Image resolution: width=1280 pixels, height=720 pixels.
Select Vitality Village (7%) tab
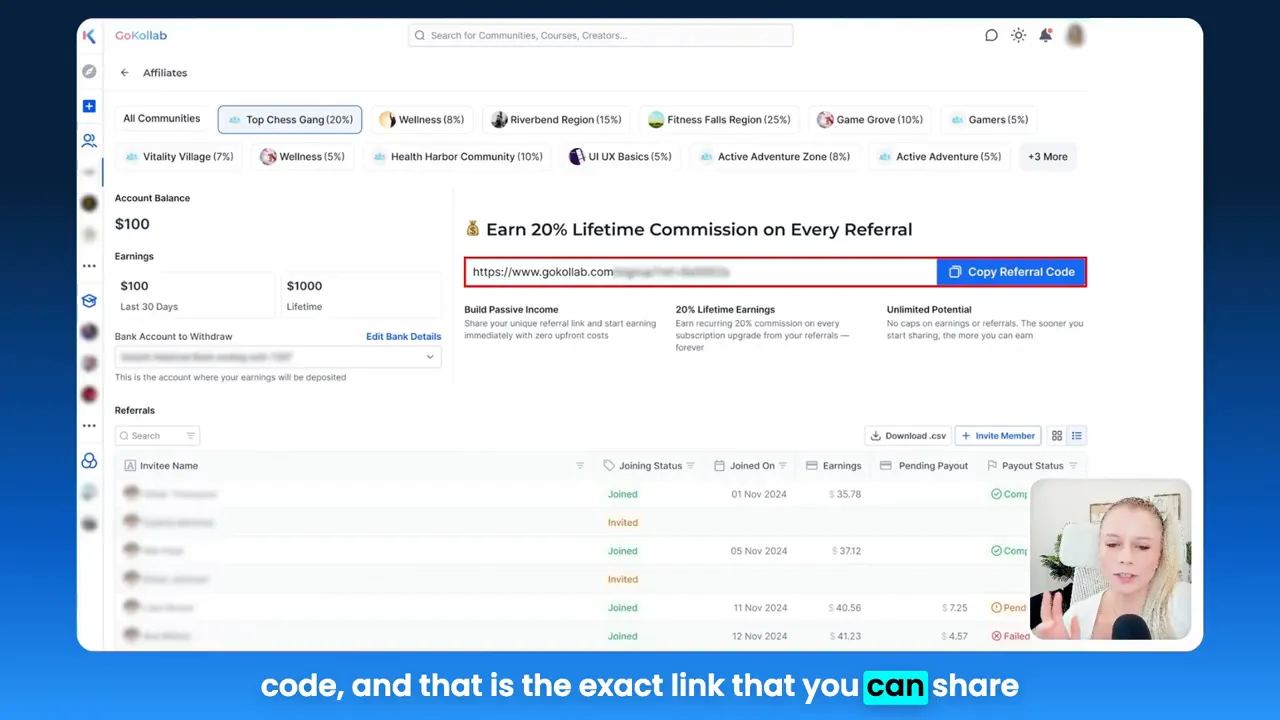178,157
